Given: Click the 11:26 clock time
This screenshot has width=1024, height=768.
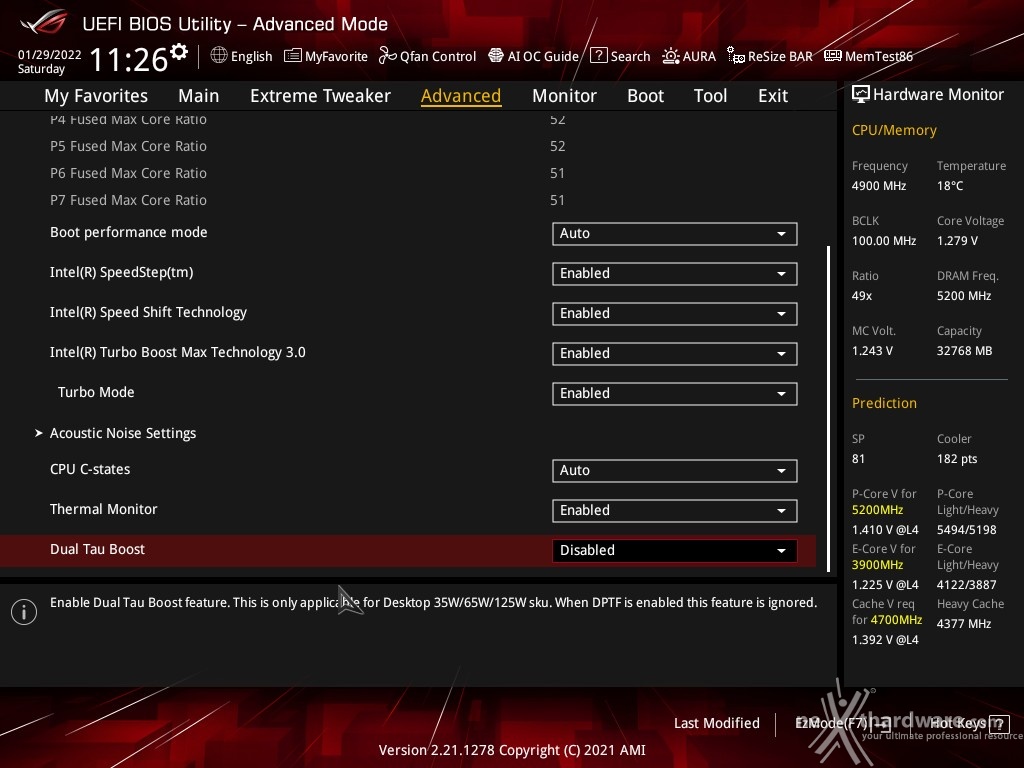Looking at the screenshot, I should pos(129,59).
